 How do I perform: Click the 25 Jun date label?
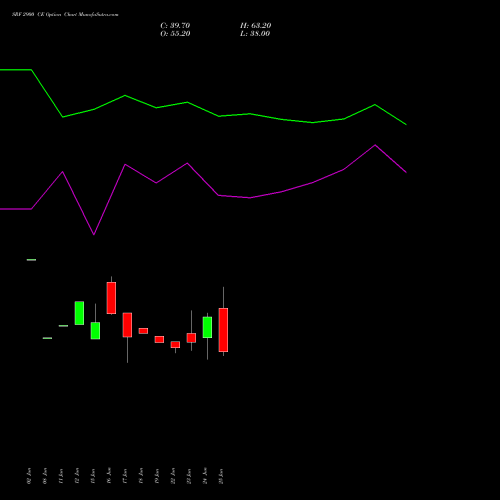(221, 476)
